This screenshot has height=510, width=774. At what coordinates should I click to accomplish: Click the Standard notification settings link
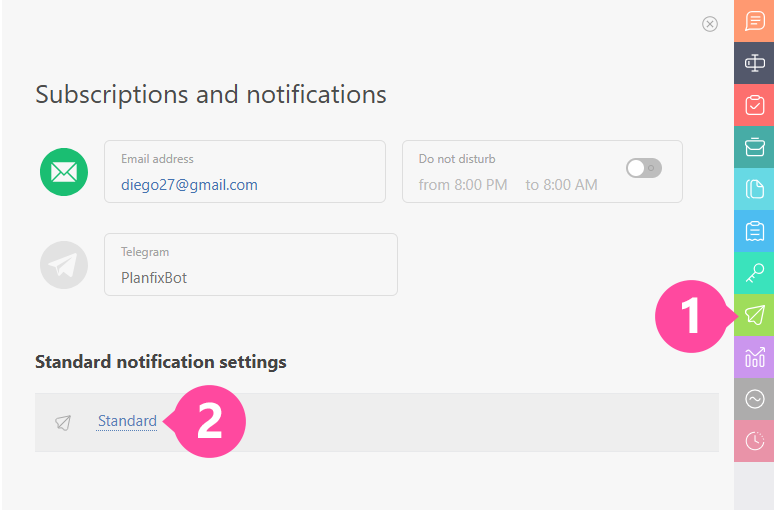(127, 421)
